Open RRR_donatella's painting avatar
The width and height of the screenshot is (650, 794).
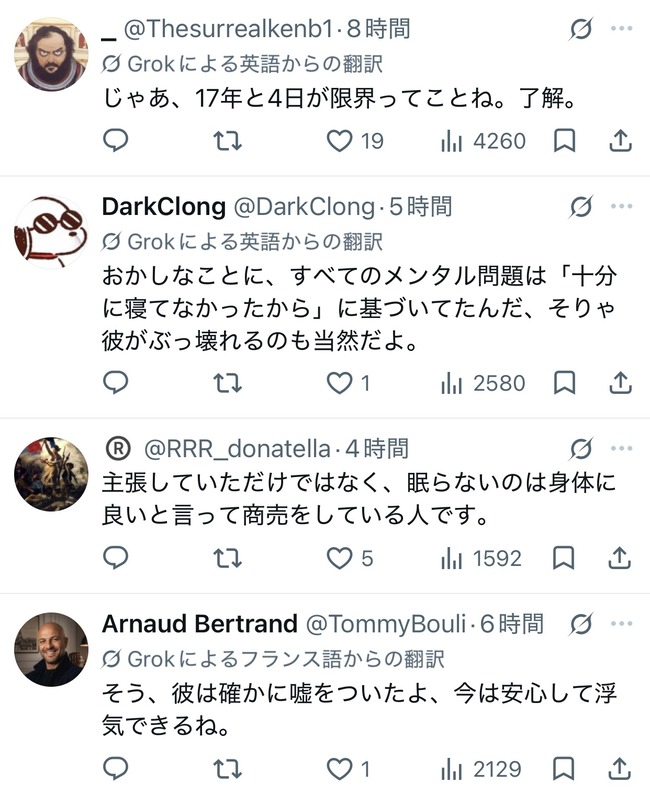(51, 474)
